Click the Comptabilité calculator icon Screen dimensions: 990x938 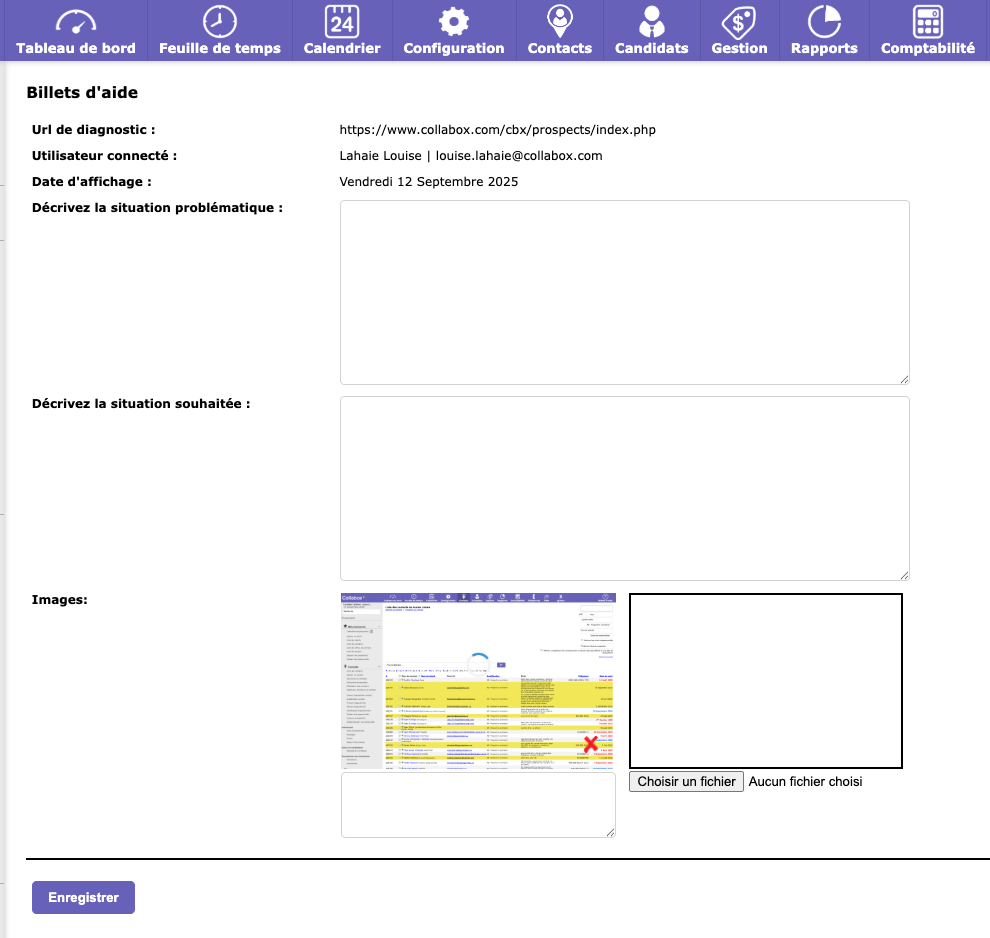[928, 21]
